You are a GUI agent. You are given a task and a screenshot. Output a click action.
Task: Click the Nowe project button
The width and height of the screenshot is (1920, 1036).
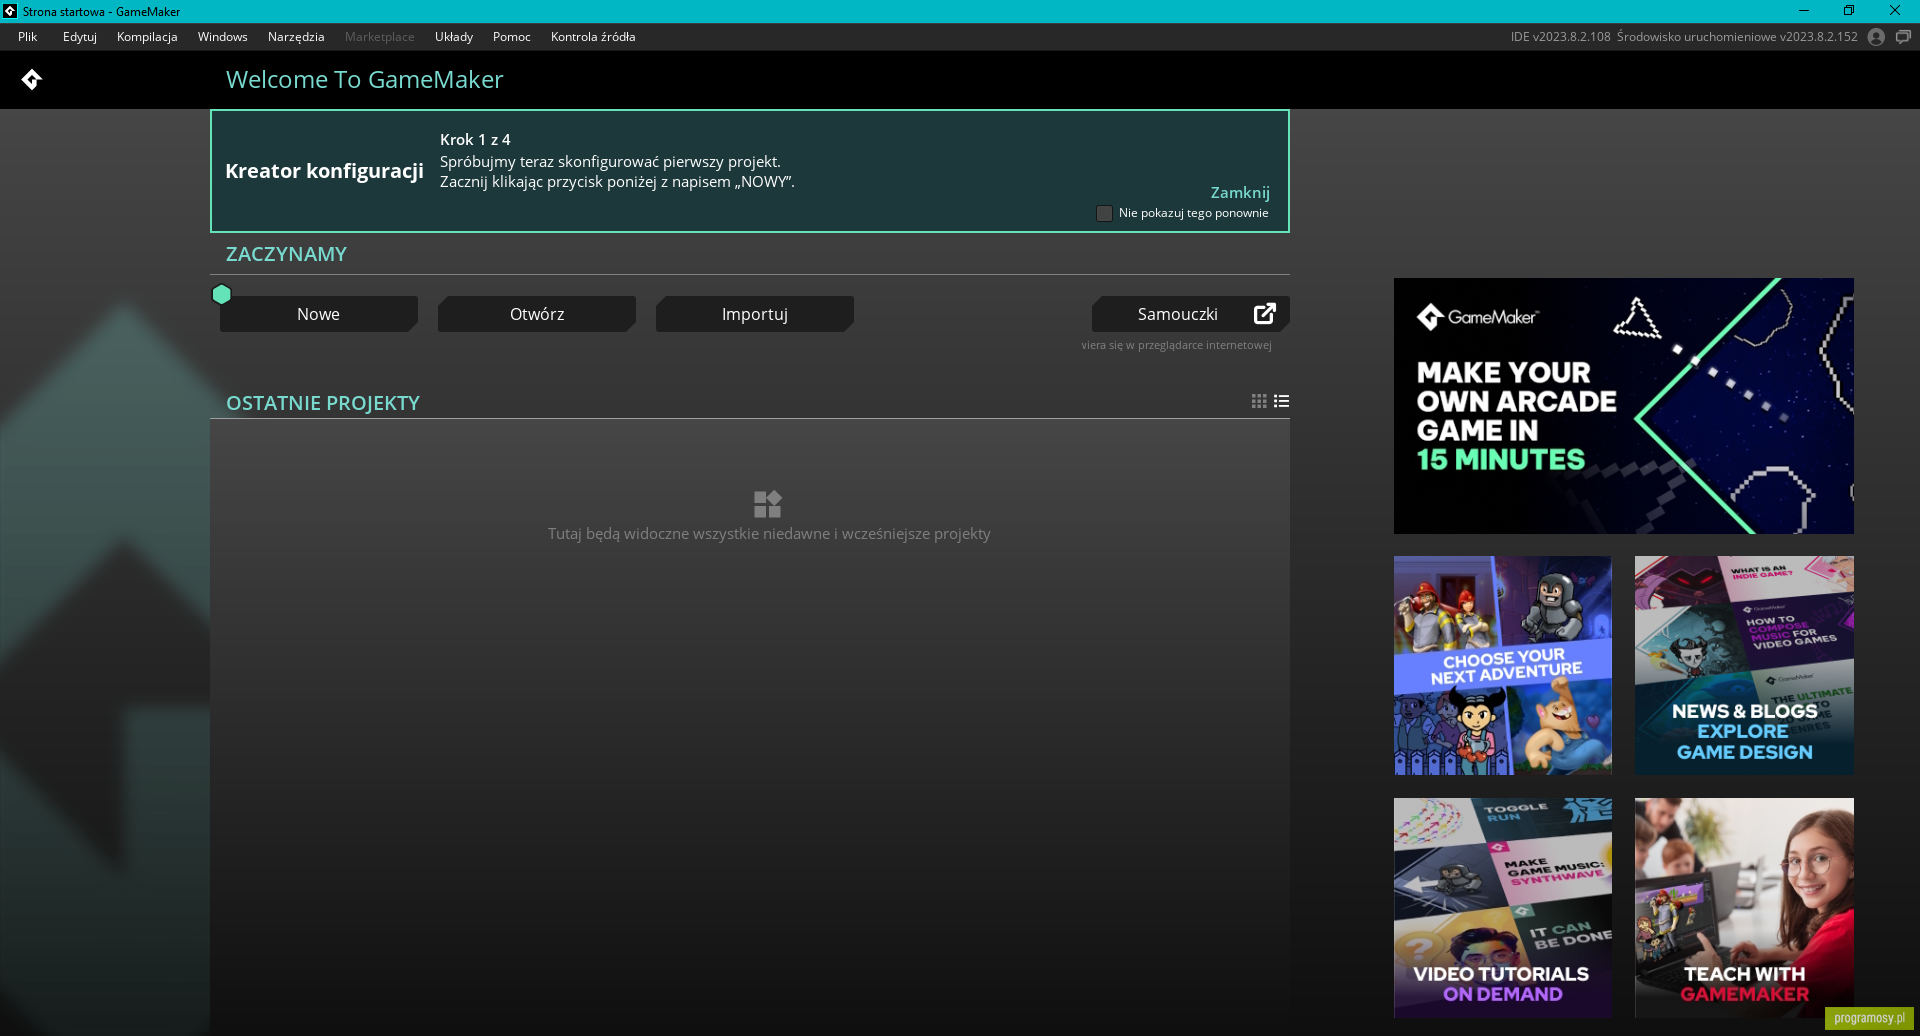point(318,314)
